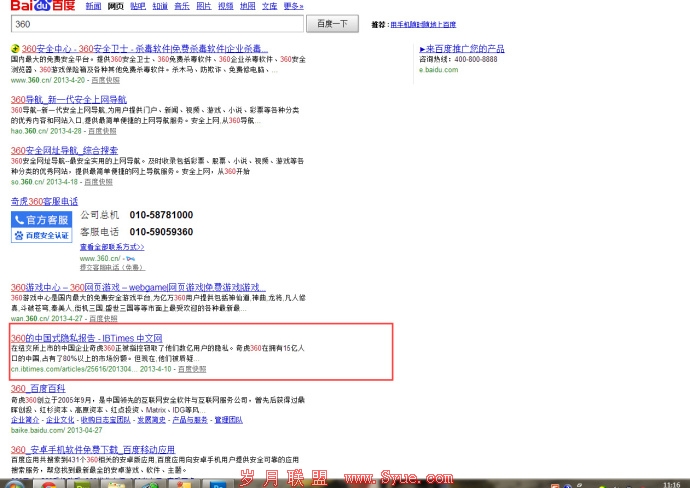Open the 360的中国式隐私报告 - IBTimes result
This screenshot has width=690, height=488.
(x=87, y=338)
